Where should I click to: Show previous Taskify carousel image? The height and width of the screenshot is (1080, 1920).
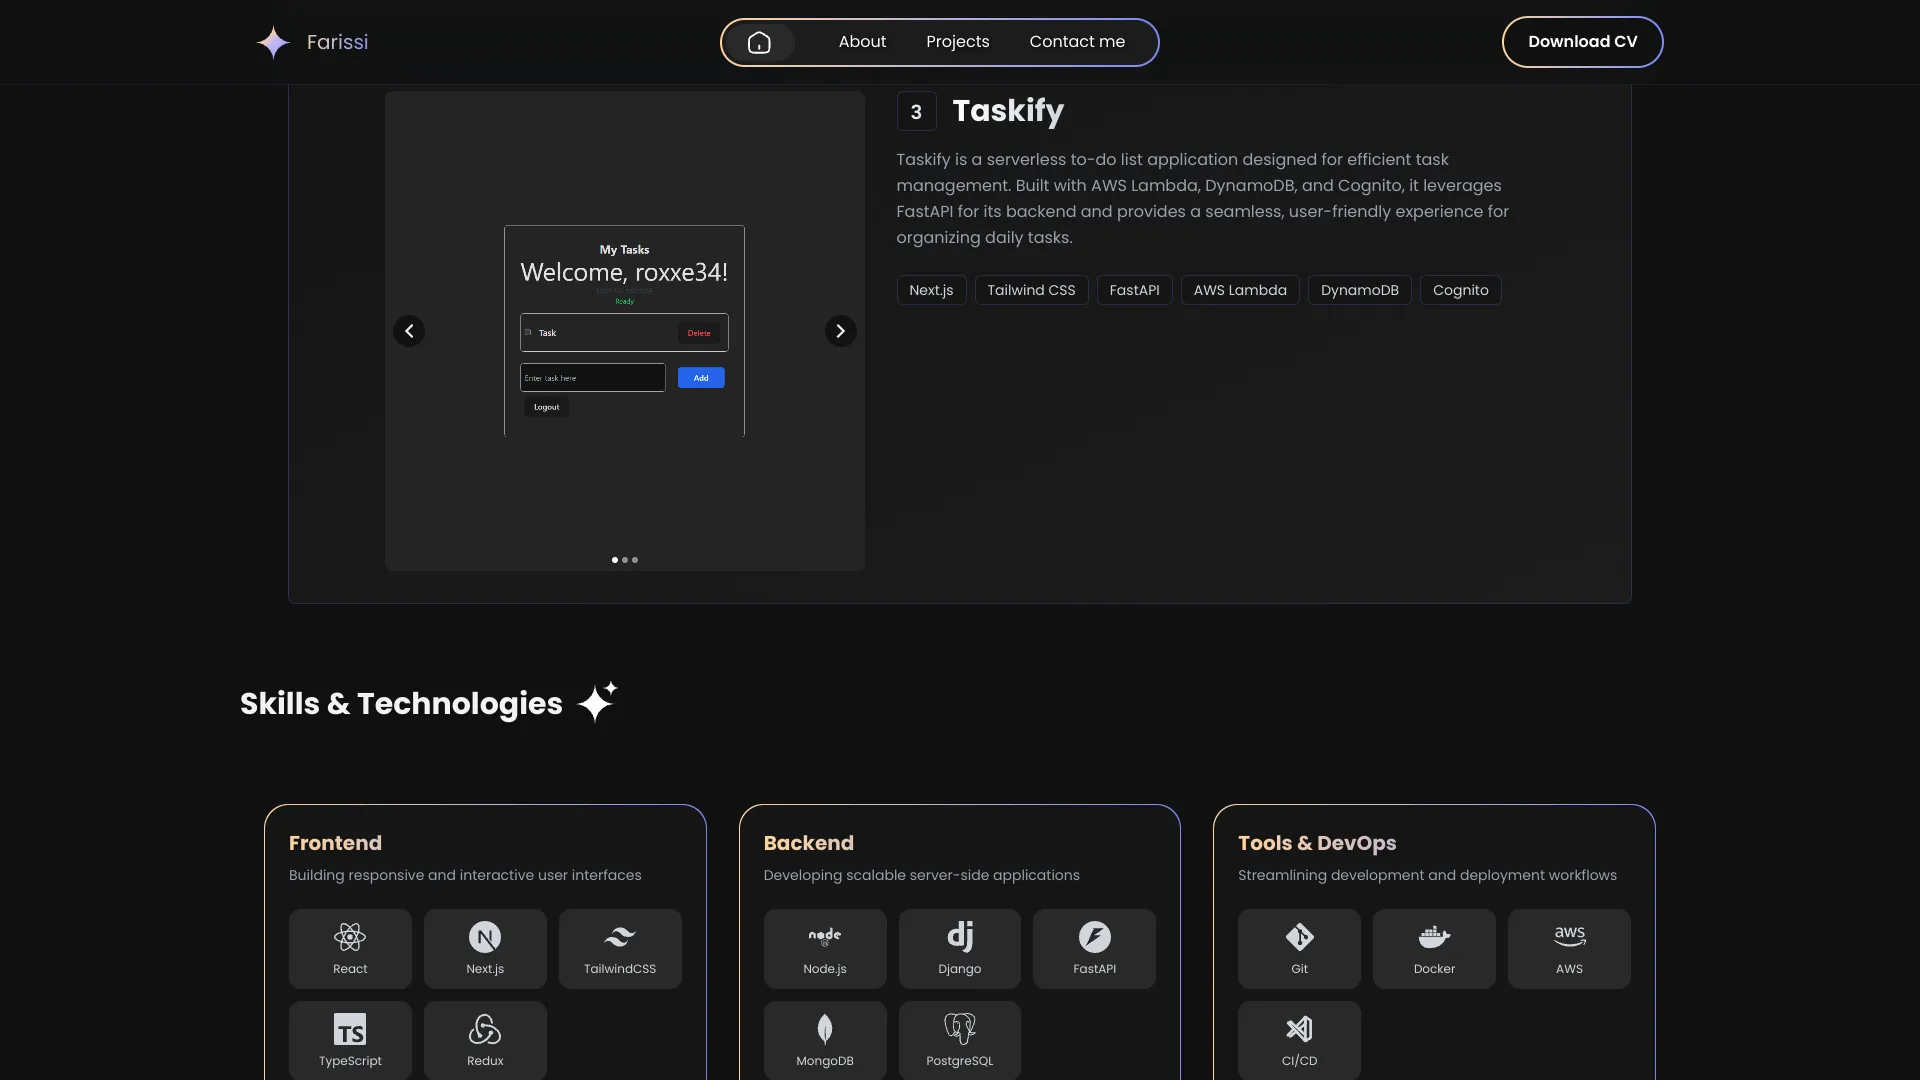[x=409, y=331]
